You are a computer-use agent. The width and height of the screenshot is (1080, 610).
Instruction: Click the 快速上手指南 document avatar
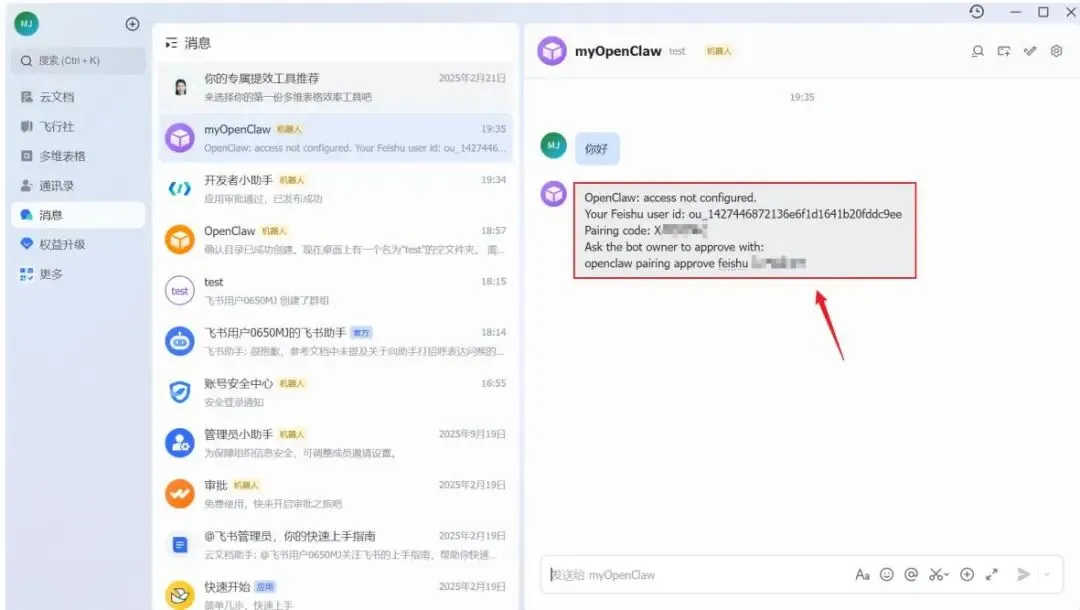coord(180,545)
